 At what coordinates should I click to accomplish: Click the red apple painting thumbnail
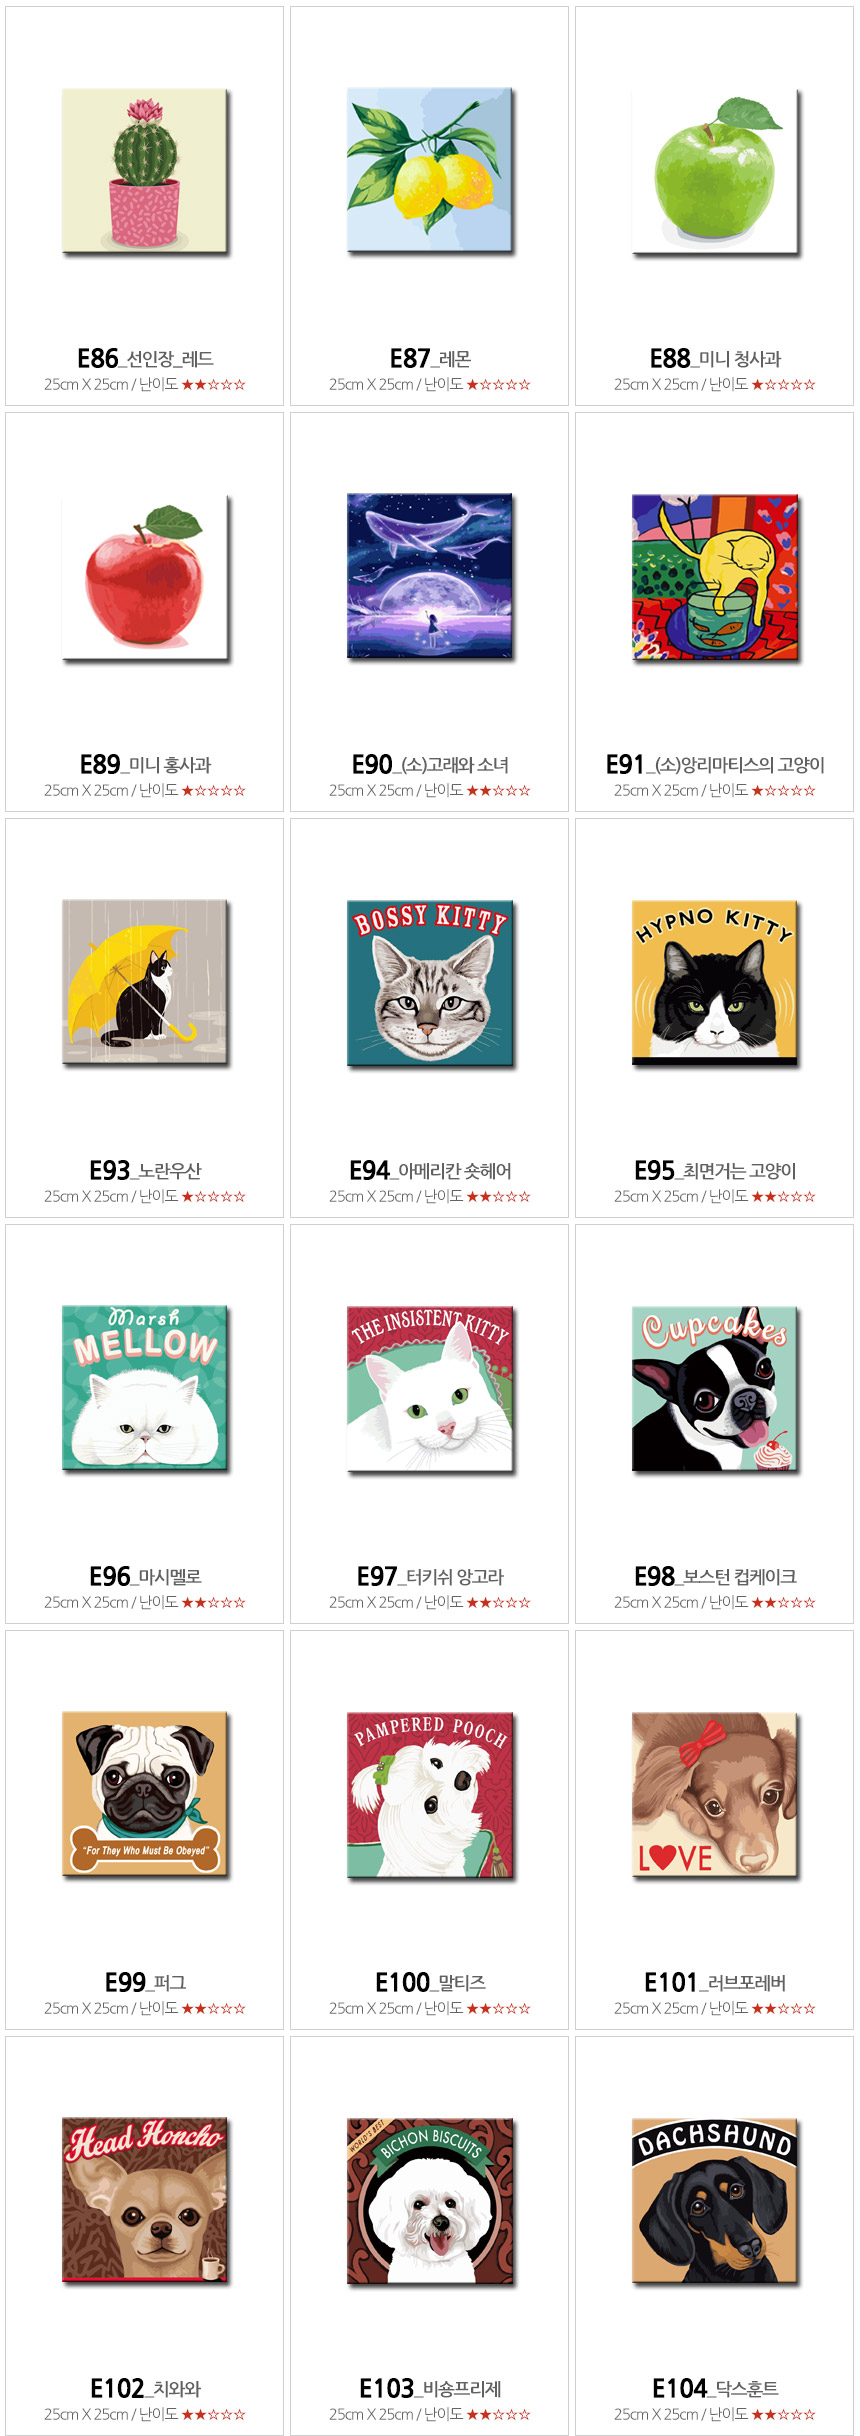[x=145, y=577]
